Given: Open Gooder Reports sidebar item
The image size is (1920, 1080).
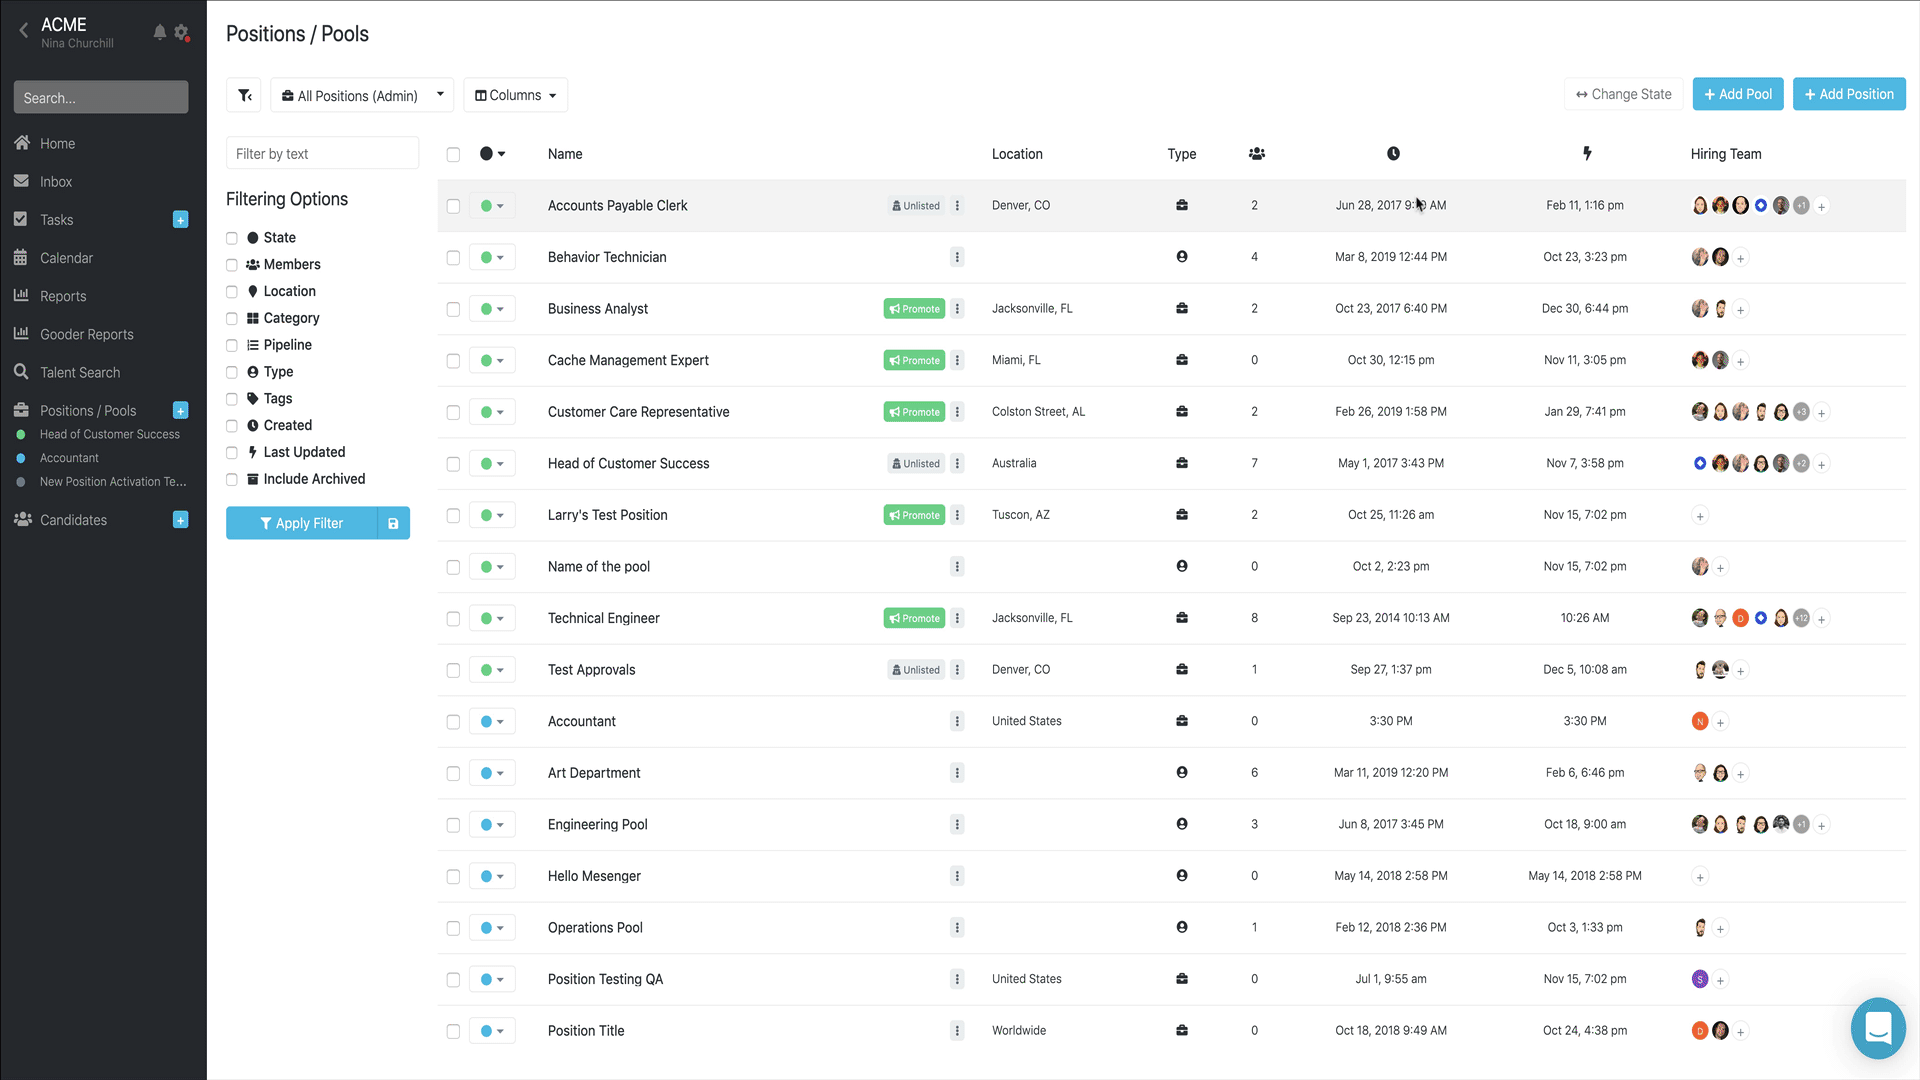Looking at the screenshot, I should tap(86, 334).
